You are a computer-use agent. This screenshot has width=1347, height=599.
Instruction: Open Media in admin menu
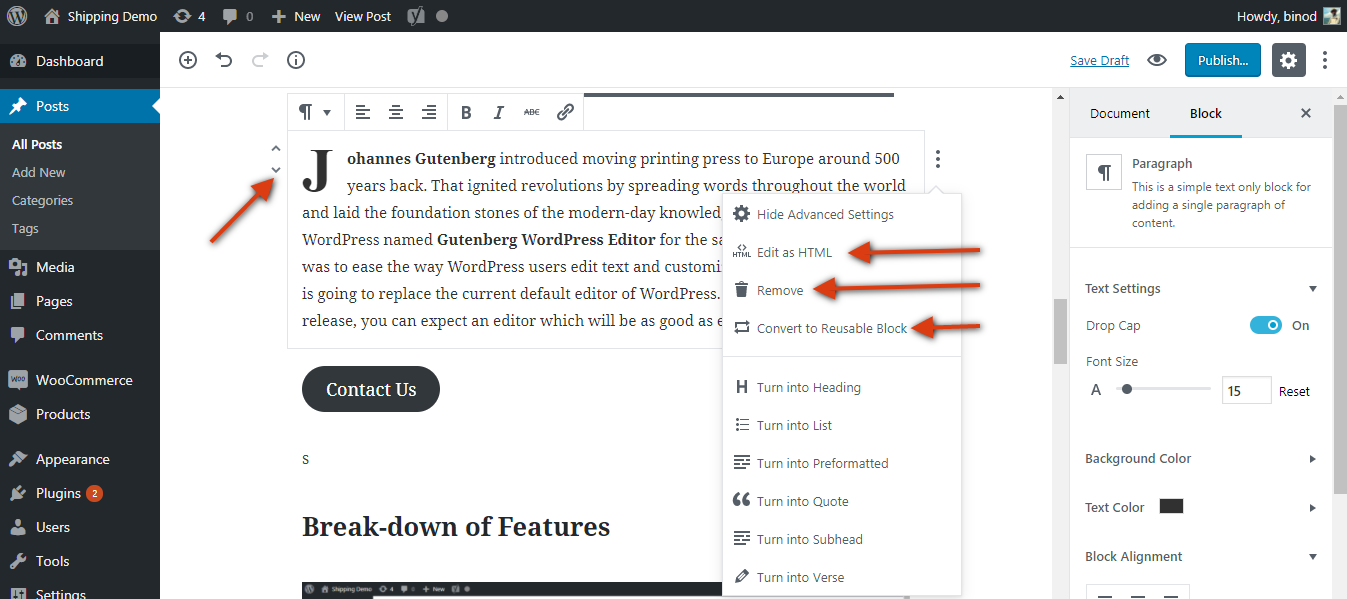tap(80, 267)
